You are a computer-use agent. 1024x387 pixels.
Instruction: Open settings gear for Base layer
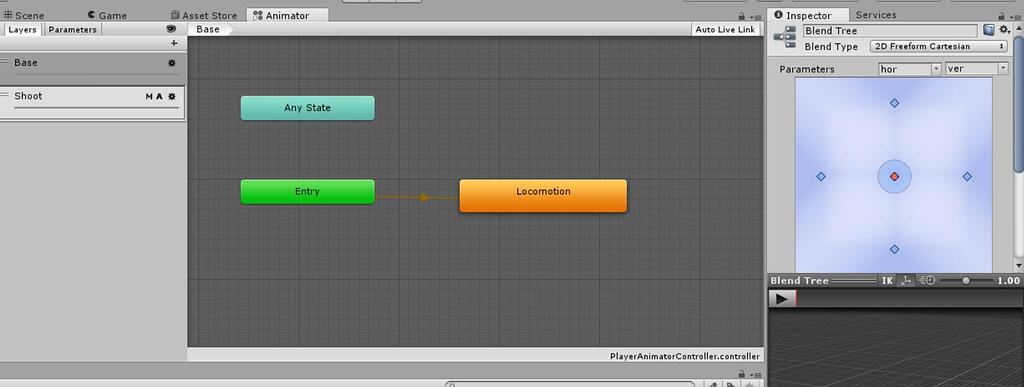(x=172, y=63)
